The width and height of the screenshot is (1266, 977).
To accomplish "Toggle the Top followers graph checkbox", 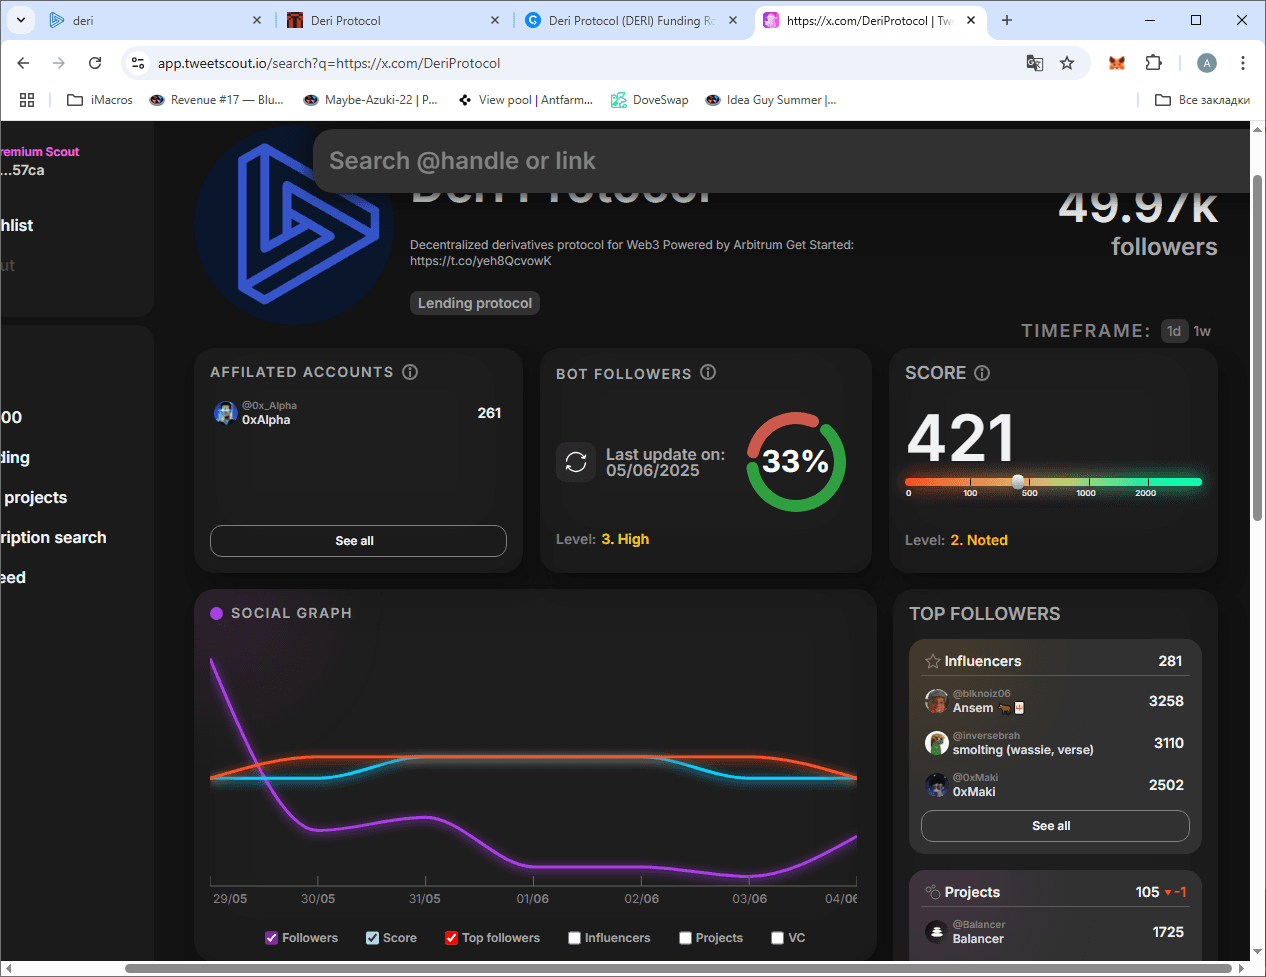I will (x=451, y=938).
